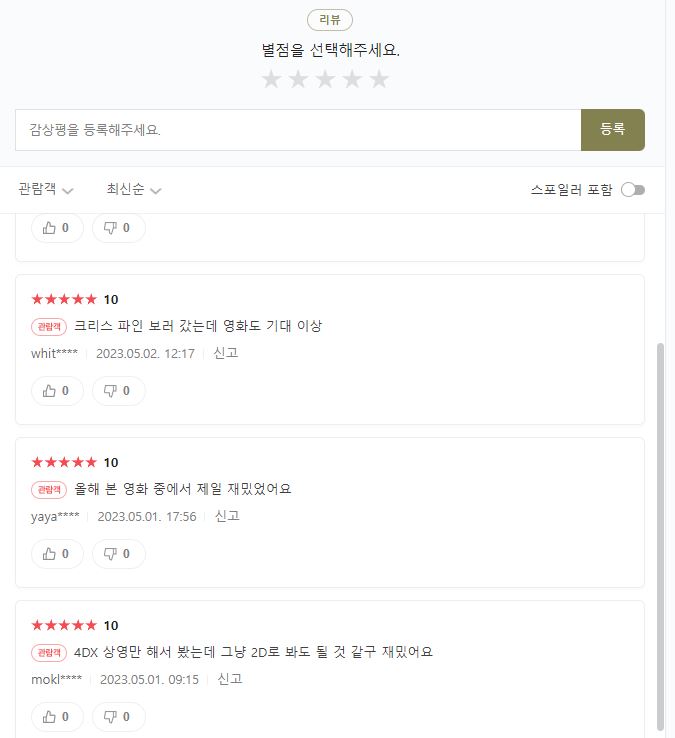Click the first rating star

point(271,80)
